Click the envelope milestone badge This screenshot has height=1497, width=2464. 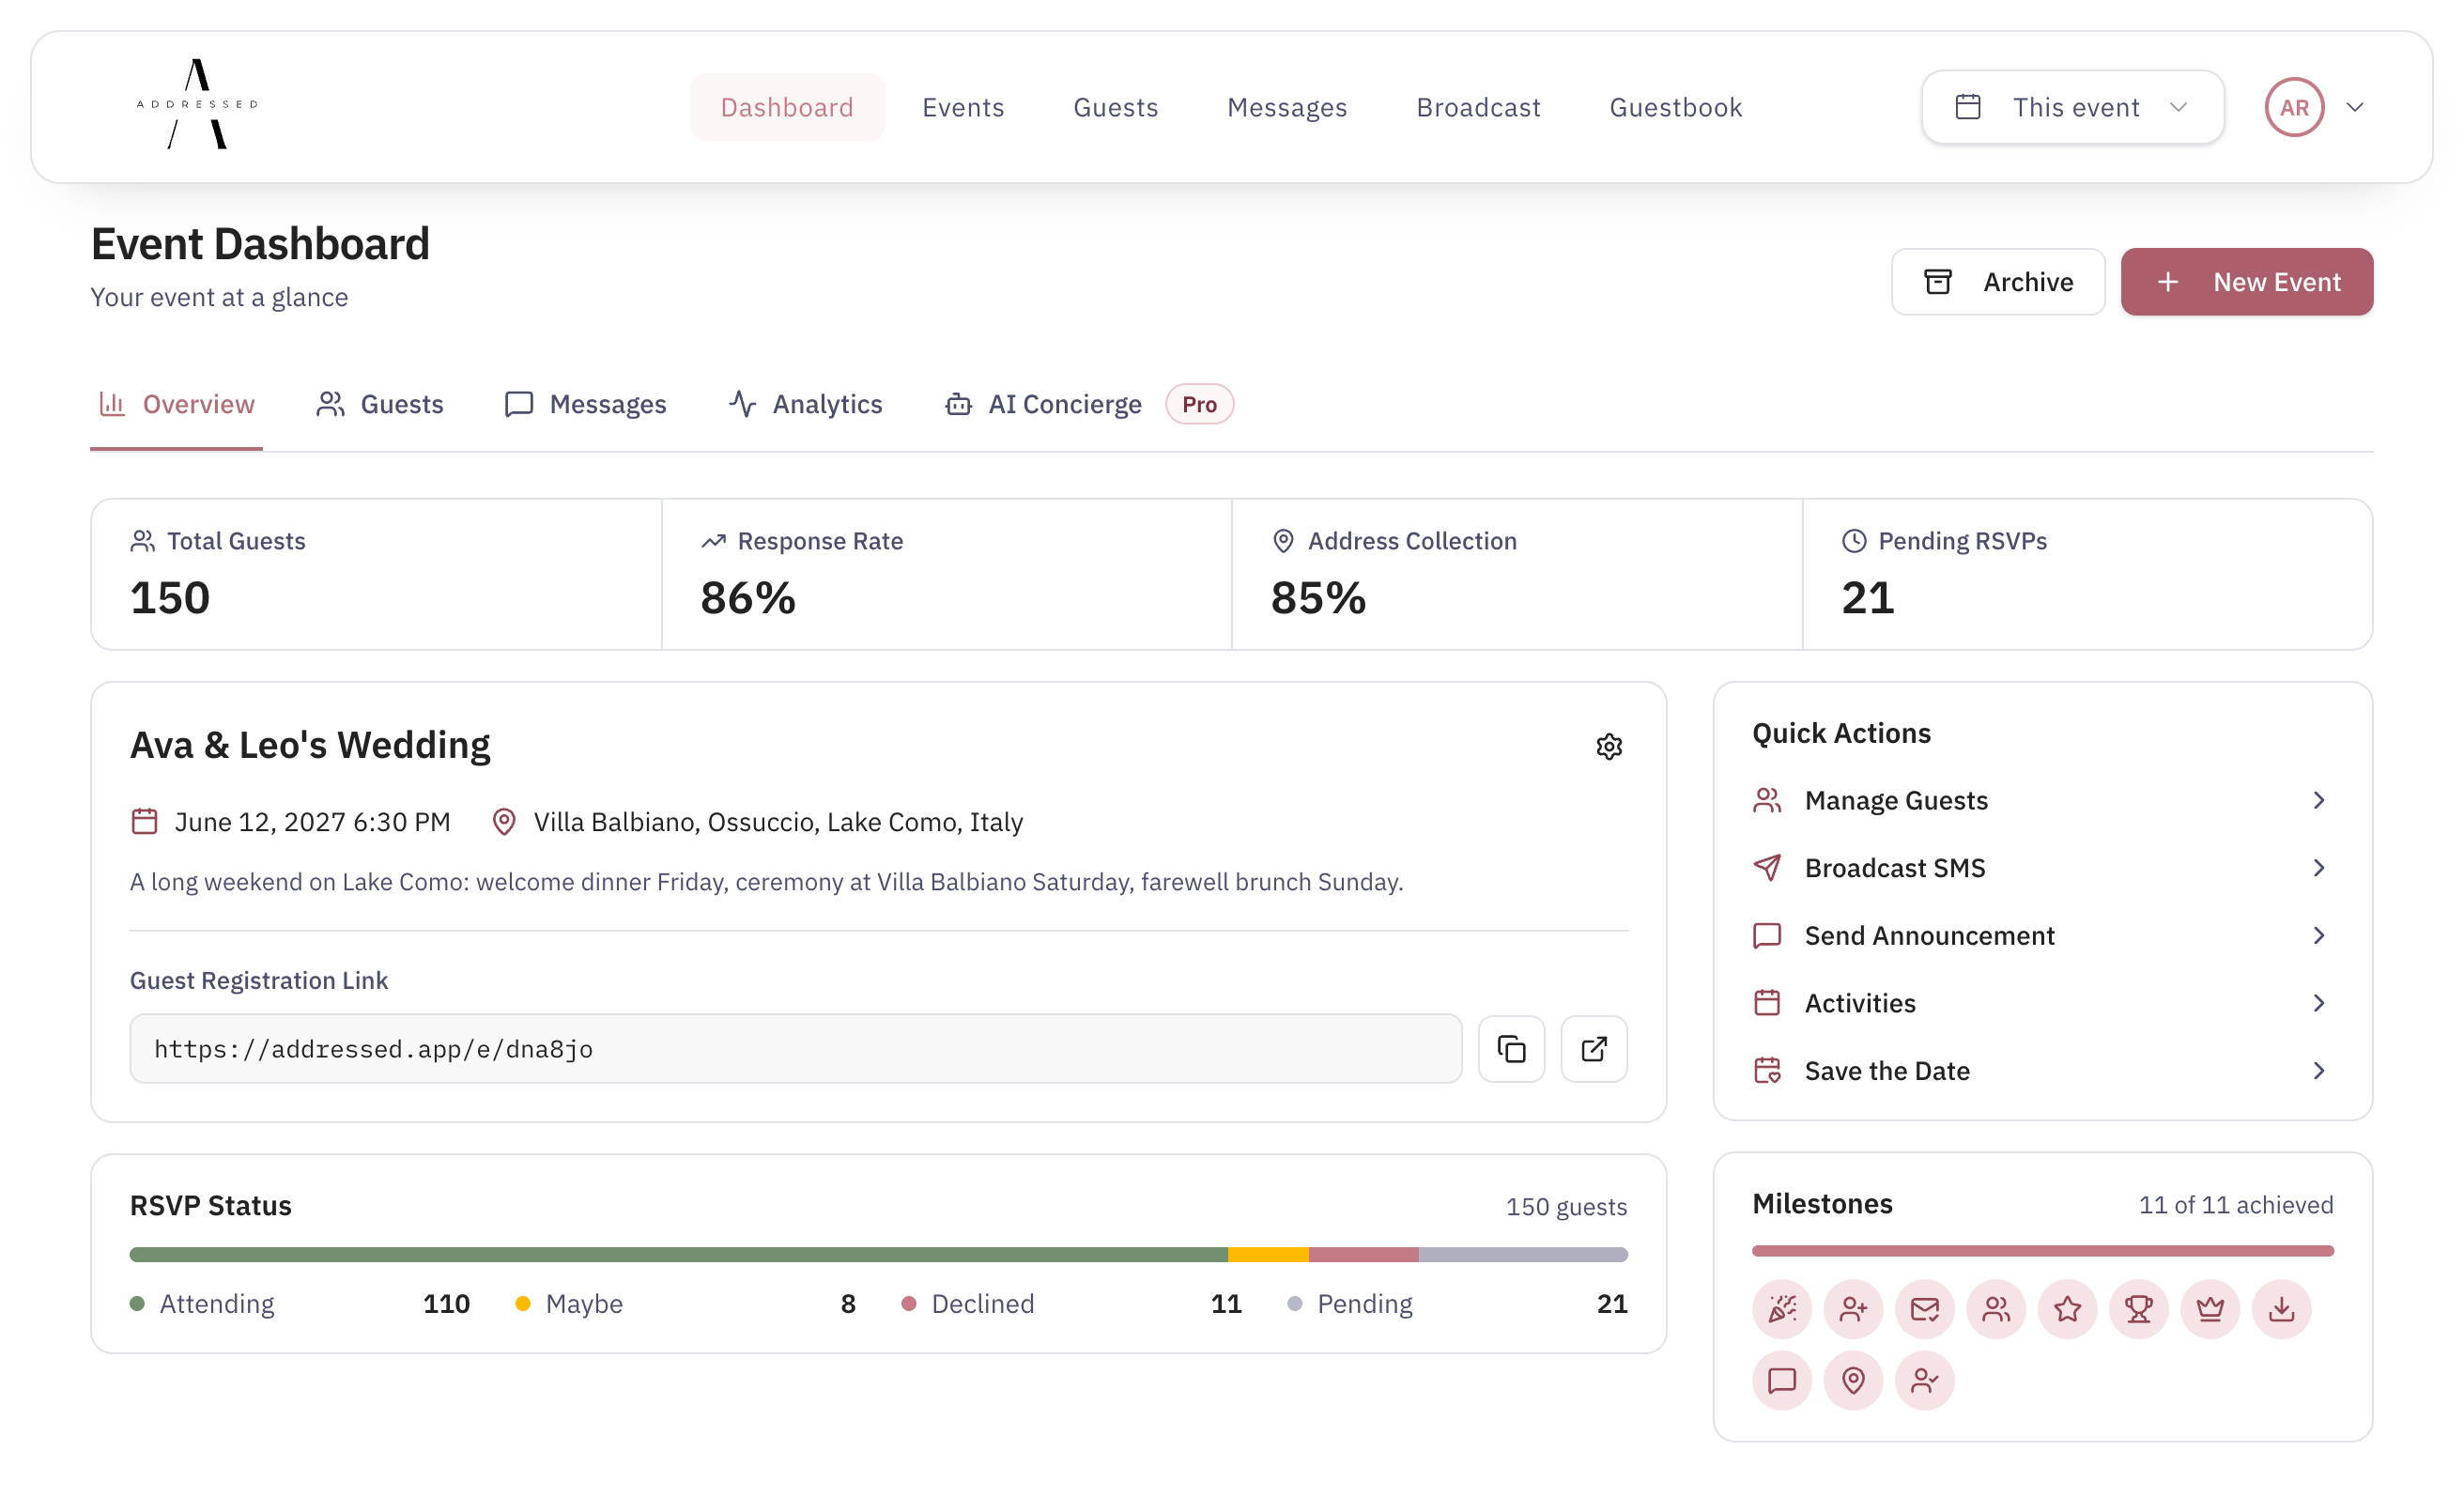(1924, 1308)
